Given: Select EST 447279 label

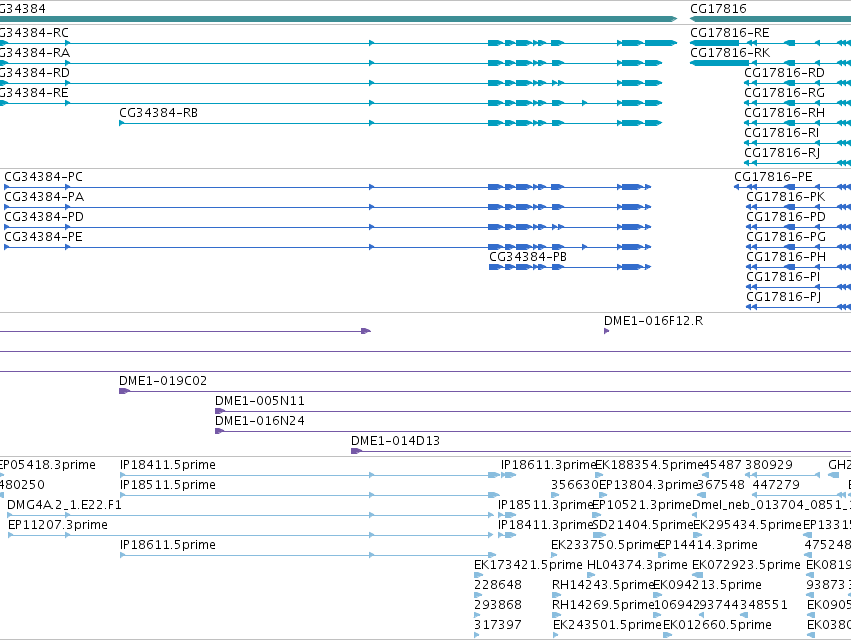Looking at the screenshot, I should pos(776,485).
